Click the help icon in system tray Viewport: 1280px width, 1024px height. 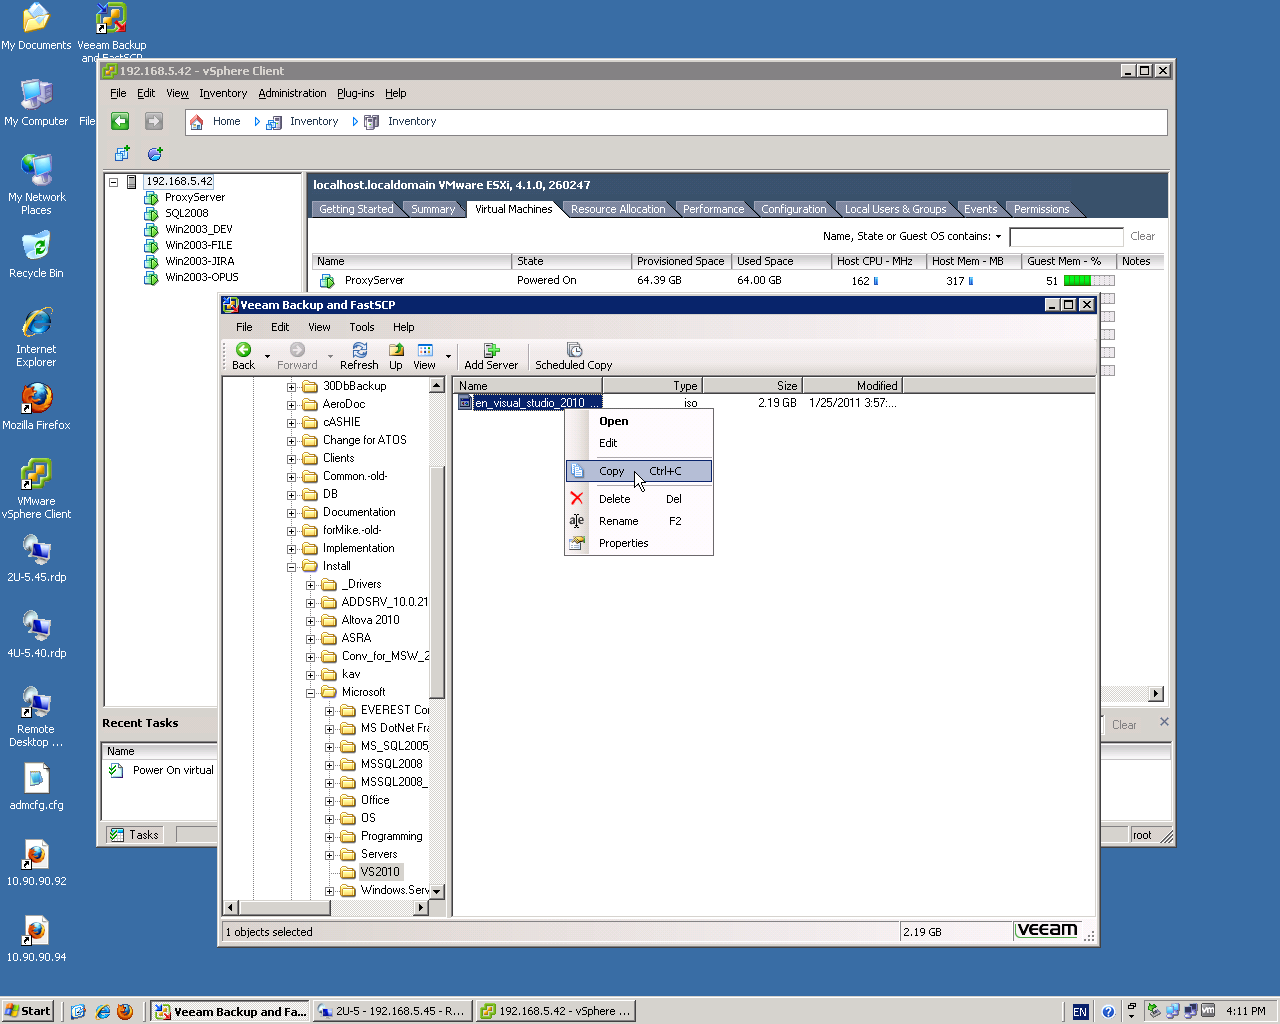coord(1108,1011)
